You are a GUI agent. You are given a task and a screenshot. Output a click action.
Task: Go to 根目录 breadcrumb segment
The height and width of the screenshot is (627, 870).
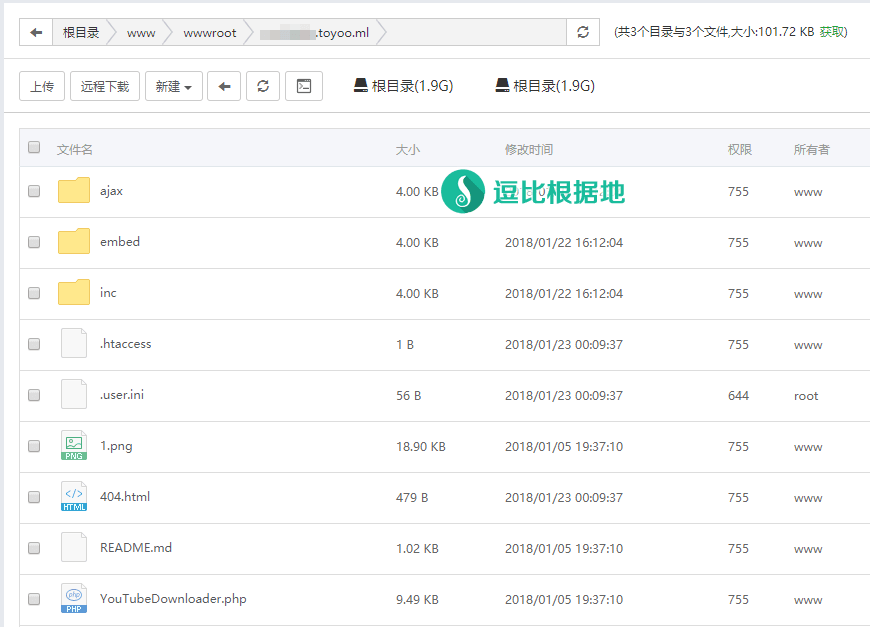81,33
